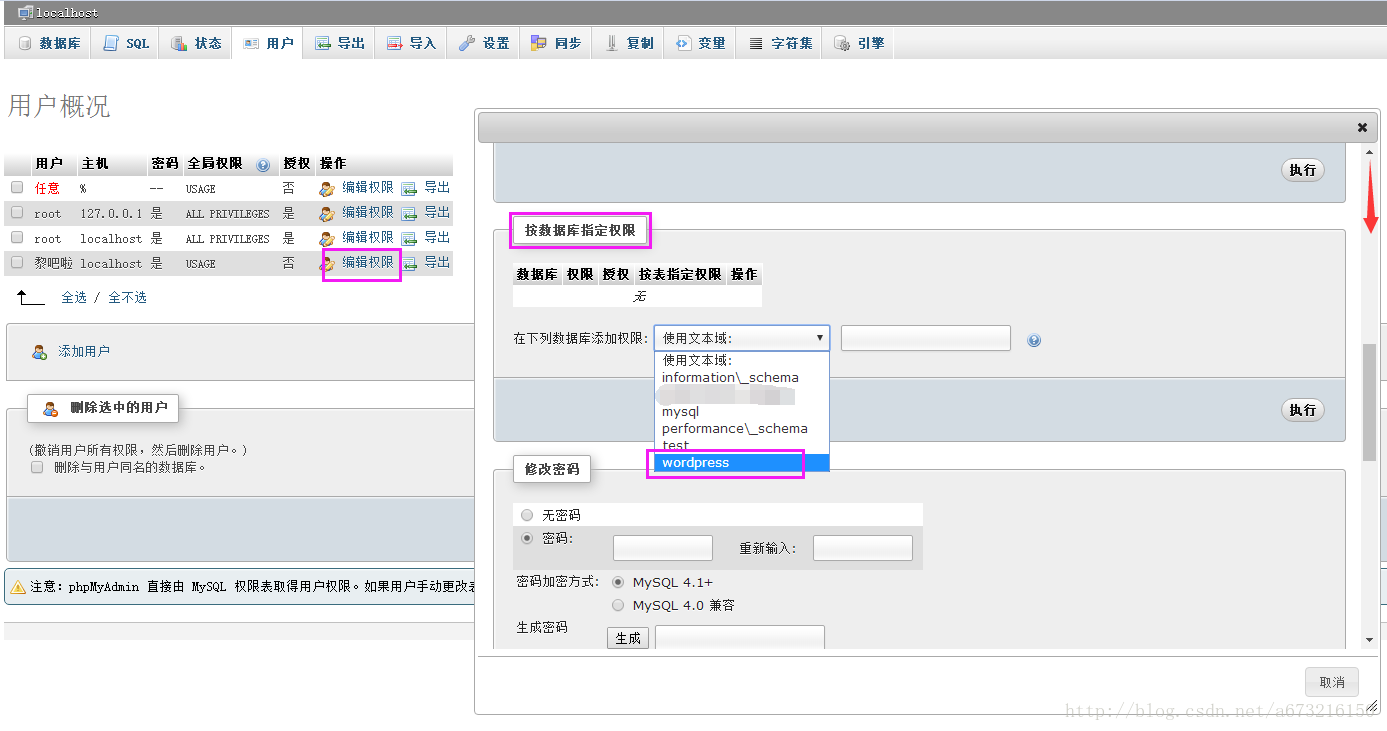Screen dimensions: 1387x731
Task: Click export icon for root 127.0.0.1
Action: click(x=409, y=213)
